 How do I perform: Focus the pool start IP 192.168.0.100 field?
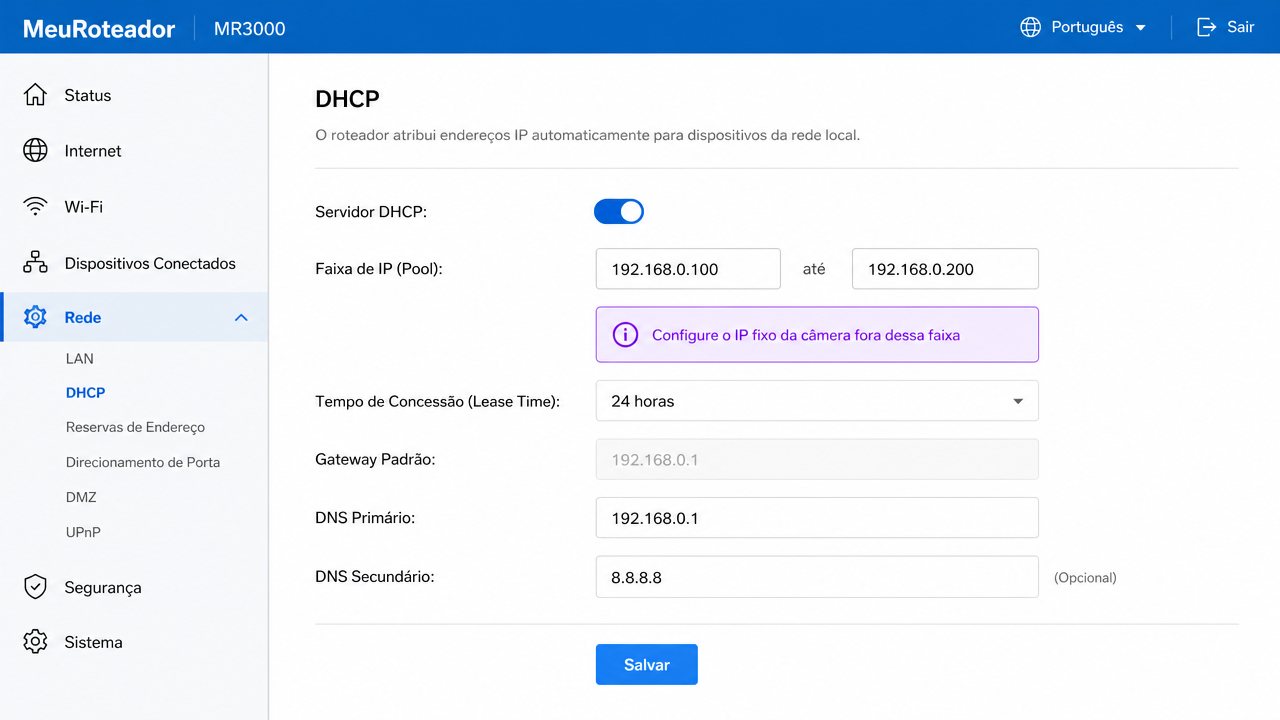[x=688, y=269]
